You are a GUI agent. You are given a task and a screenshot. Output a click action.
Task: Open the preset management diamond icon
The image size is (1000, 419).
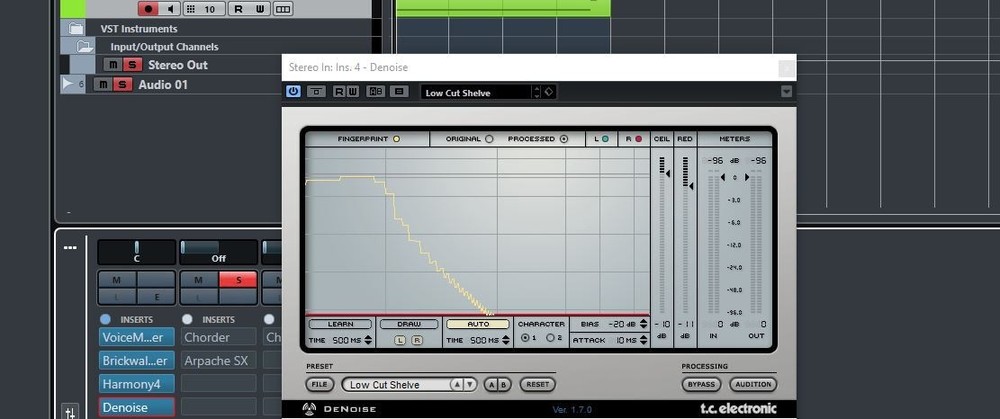(549, 92)
